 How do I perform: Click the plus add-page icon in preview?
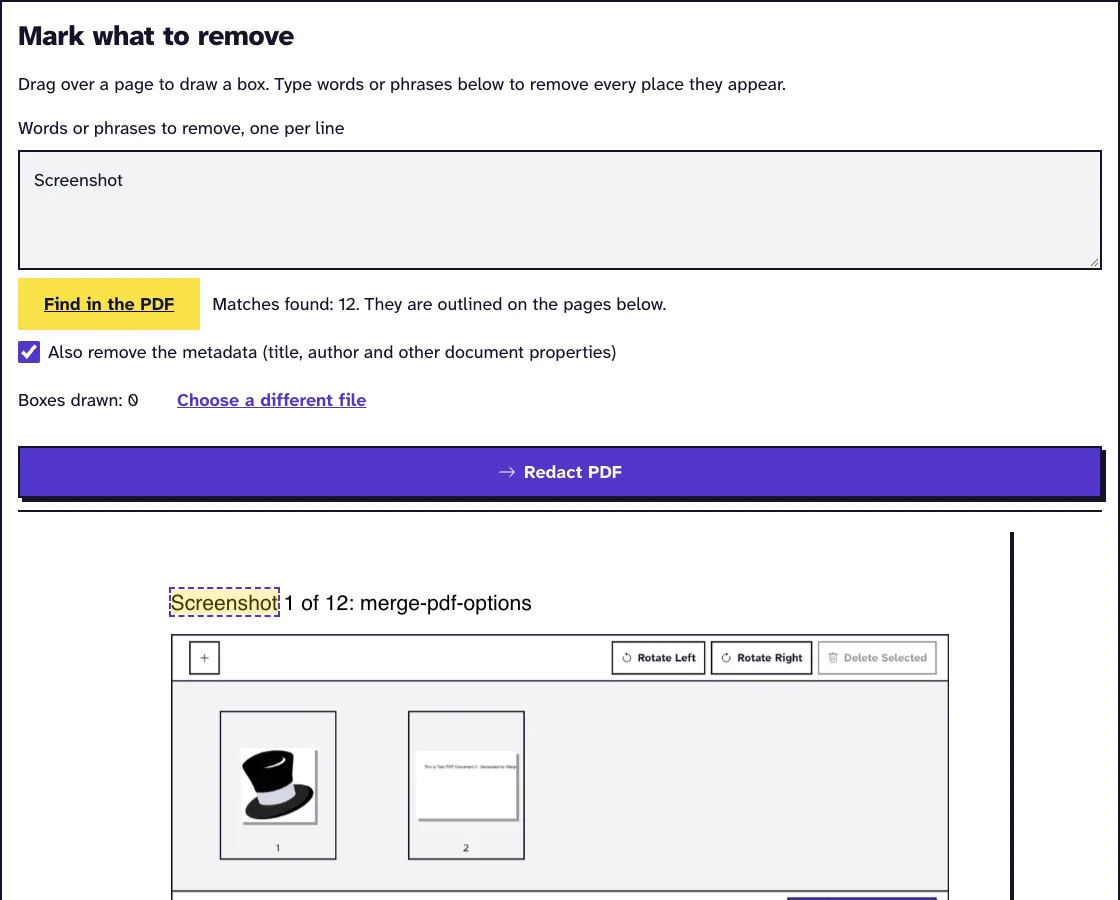204,658
